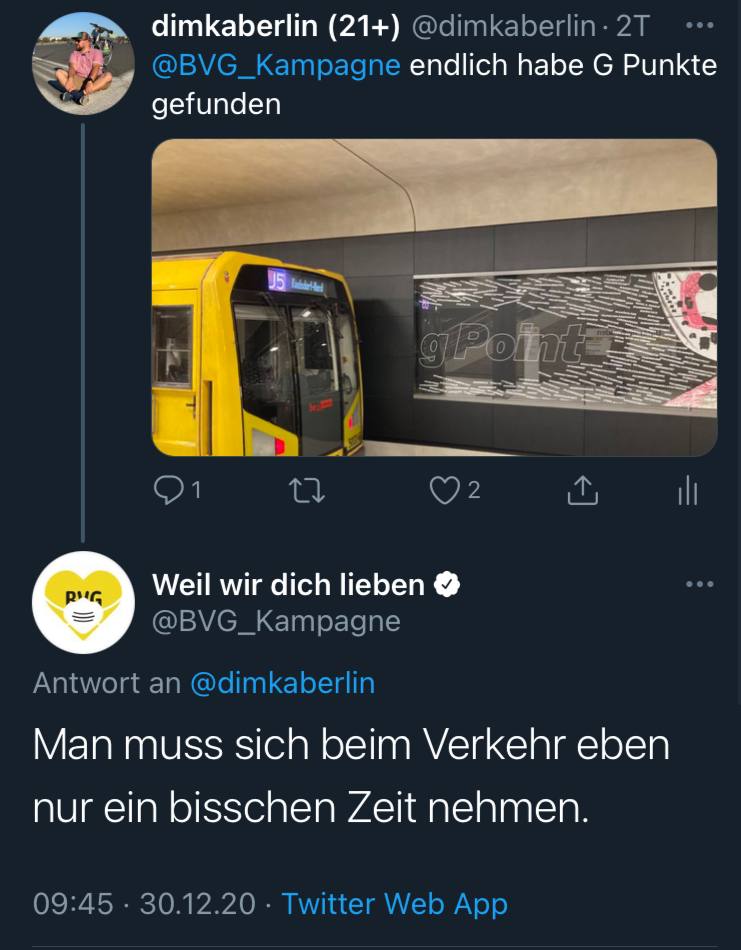Follow the @dimkaberlin link after Antwort an
The width and height of the screenshot is (741, 950).
point(283,683)
